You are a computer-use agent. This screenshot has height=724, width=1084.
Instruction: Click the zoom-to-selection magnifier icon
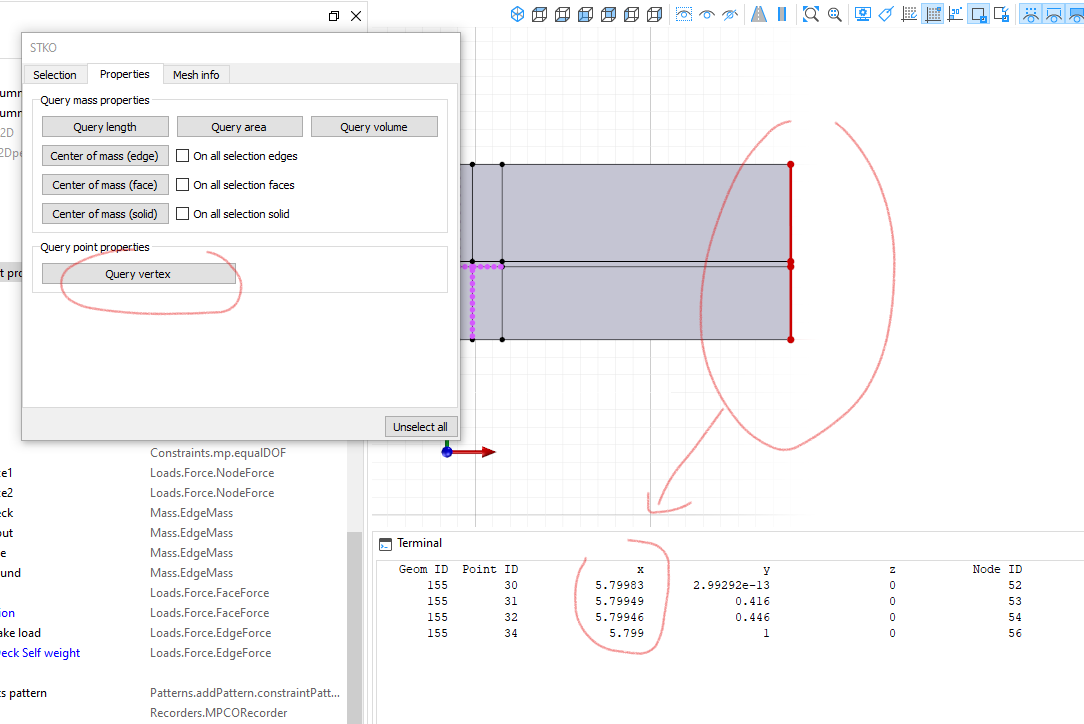click(834, 14)
